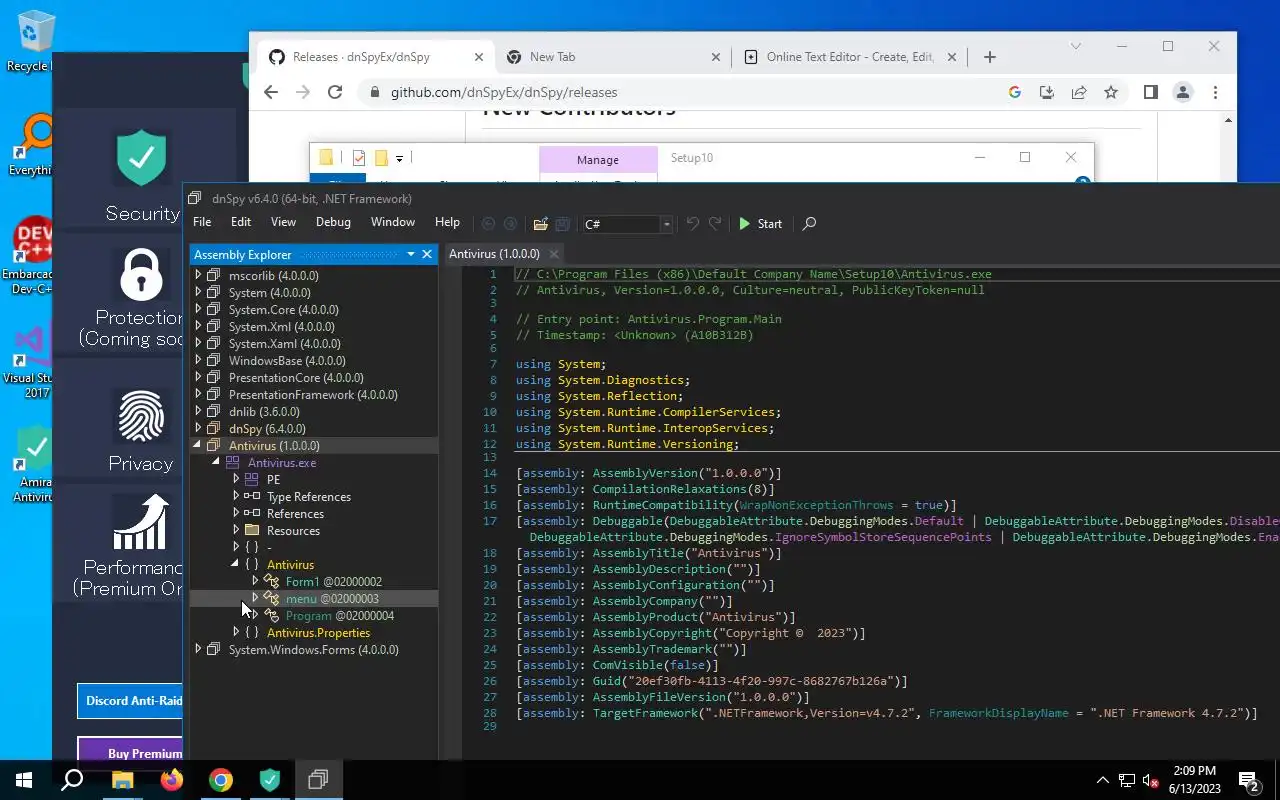Open the dnSpy search magnifier
This screenshot has height=800, width=1280.
click(x=809, y=224)
